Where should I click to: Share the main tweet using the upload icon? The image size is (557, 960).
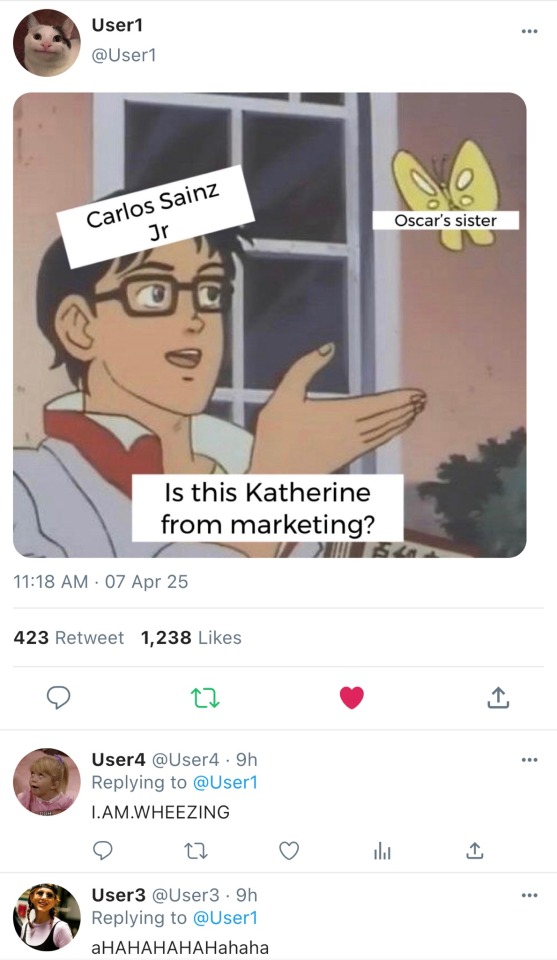pyautogui.click(x=498, y=697)
